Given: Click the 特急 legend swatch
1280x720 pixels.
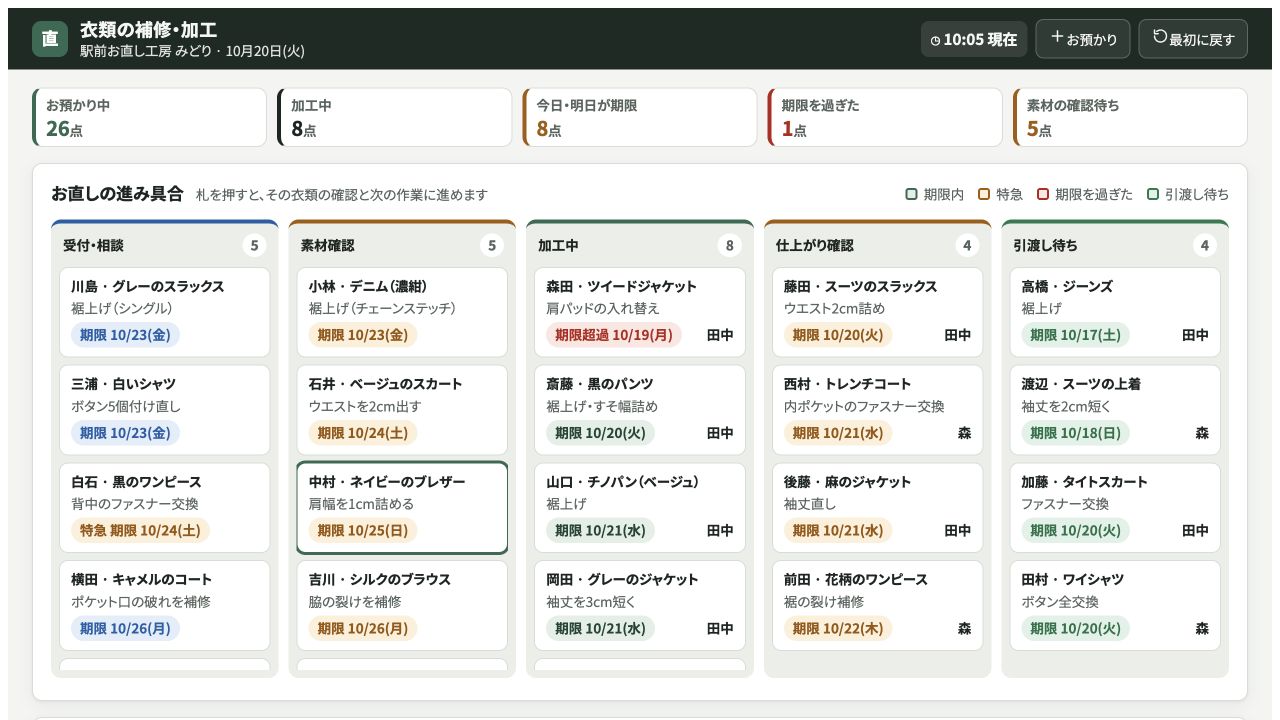Looking at the screenshot, I should click(984, 194).
